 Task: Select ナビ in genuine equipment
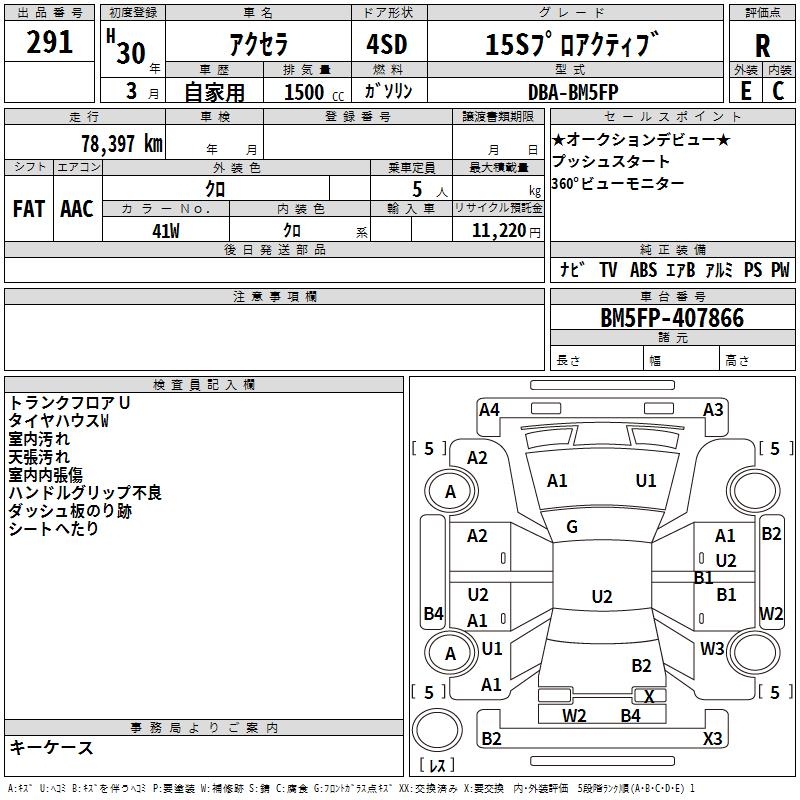[572, 270]
